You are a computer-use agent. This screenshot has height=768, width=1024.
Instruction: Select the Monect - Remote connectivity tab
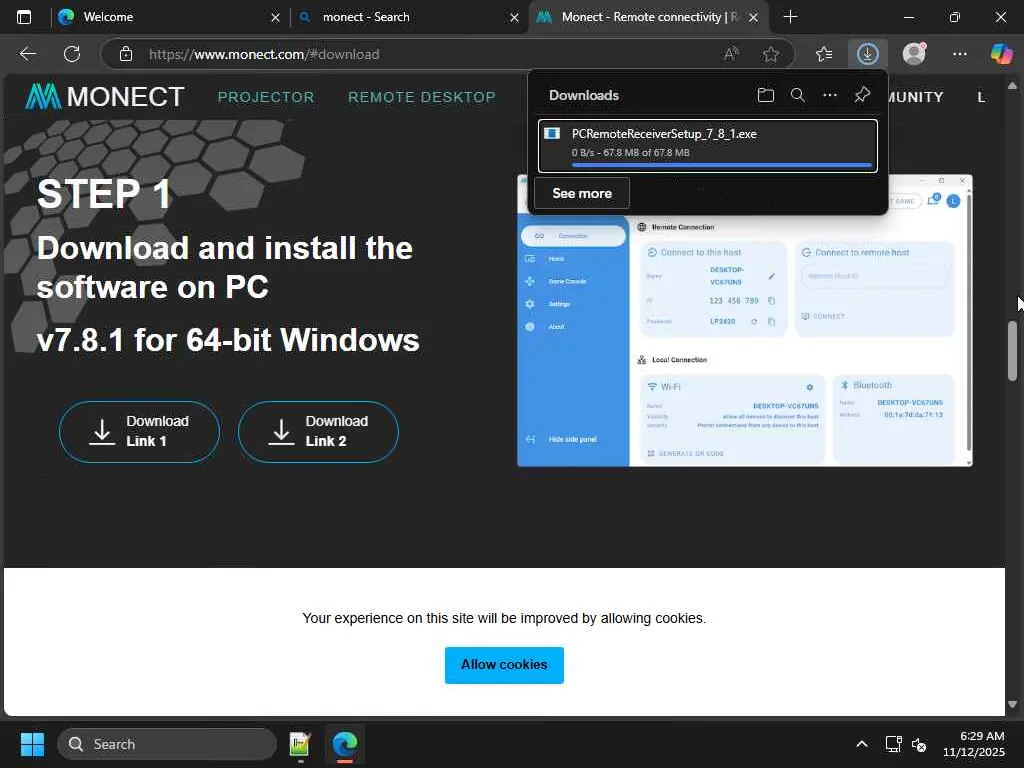pos(648,17)
